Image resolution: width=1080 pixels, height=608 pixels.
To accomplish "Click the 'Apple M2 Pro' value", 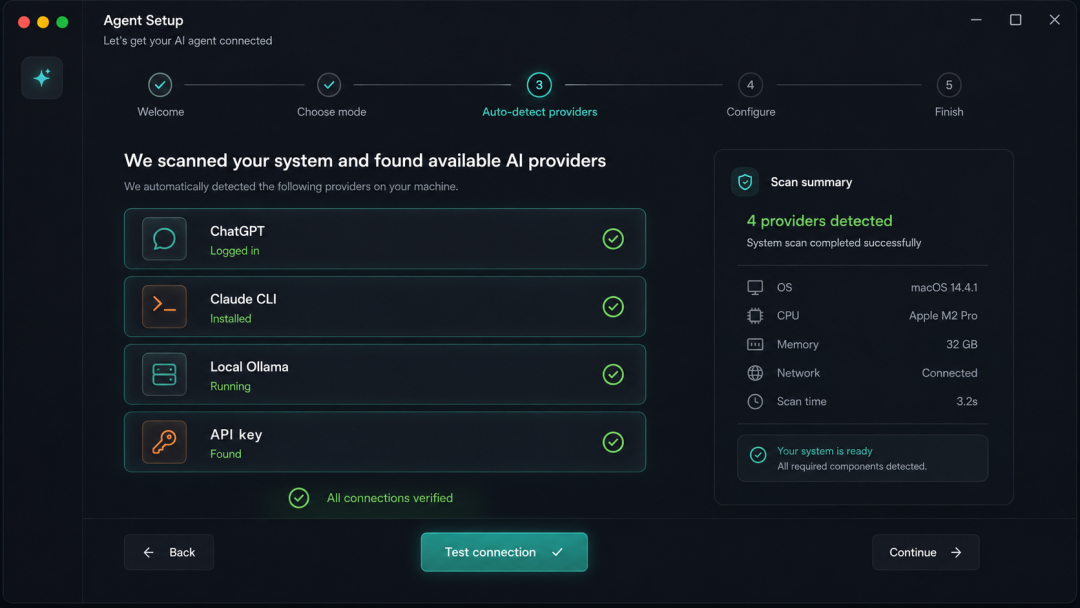I will click(x=943, y=315).
